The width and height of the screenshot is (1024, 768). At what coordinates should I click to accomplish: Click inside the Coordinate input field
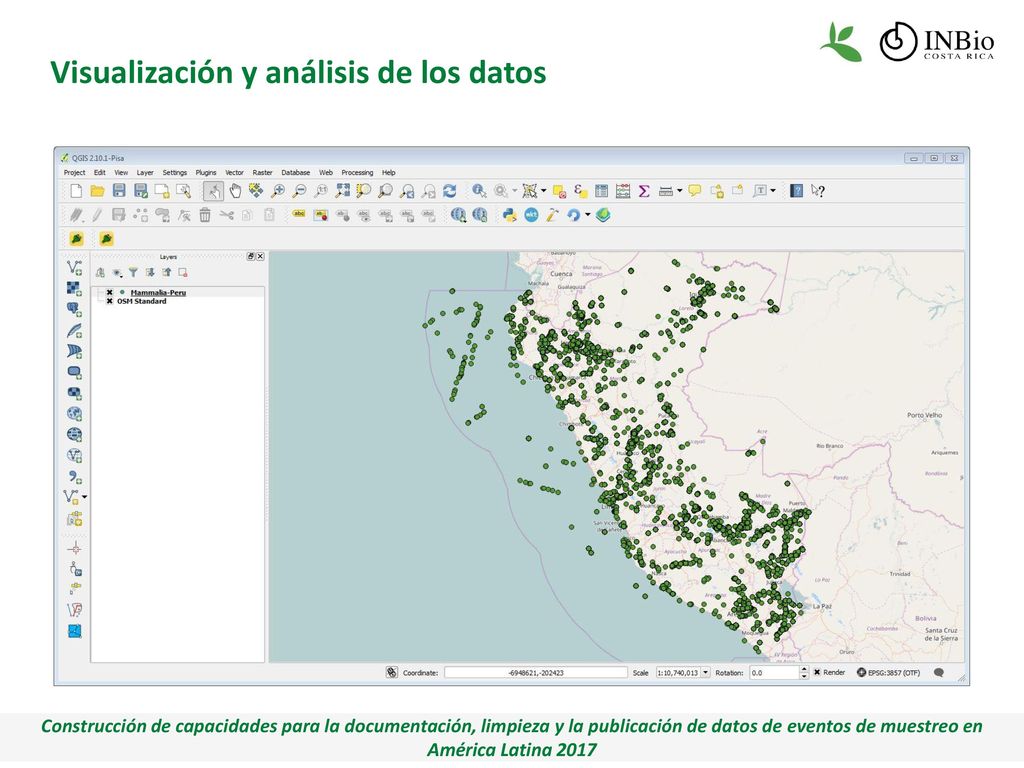tap(536, 672)
